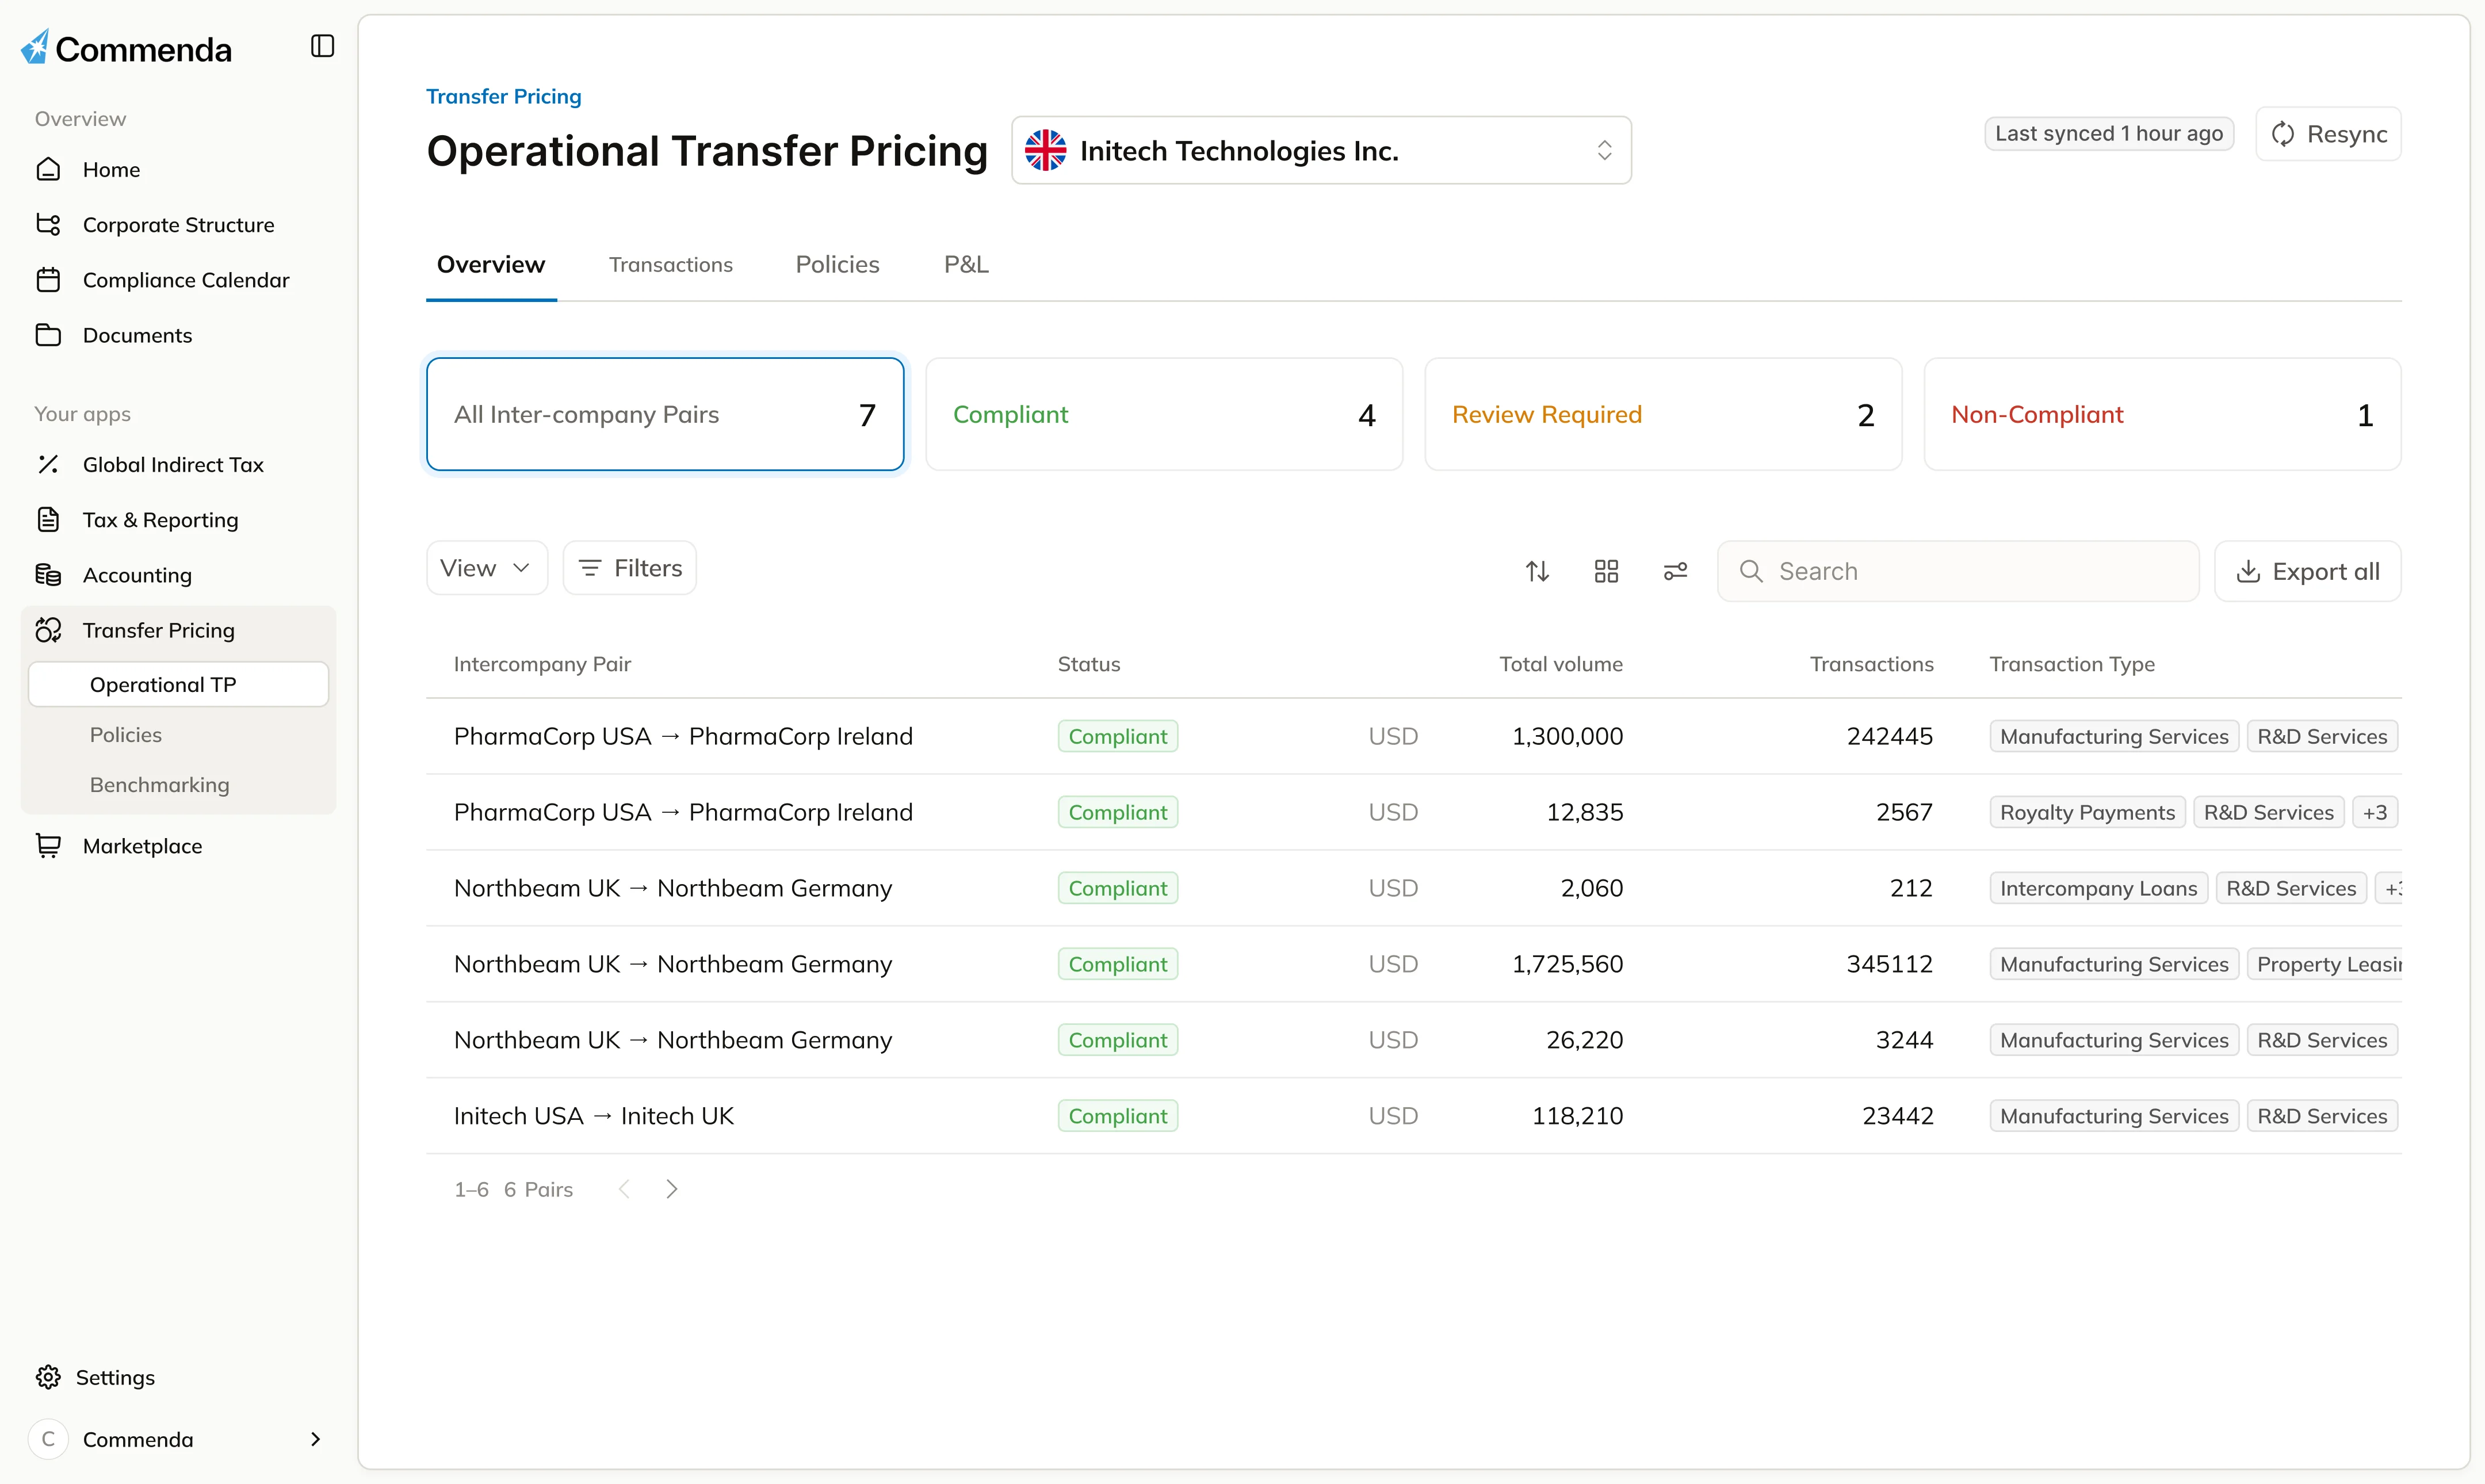Image resolution: width=2485 pixels, height=1484 pixels.
Task: Open column settings via the sliders icon
Action: (x=1675, y=570)
